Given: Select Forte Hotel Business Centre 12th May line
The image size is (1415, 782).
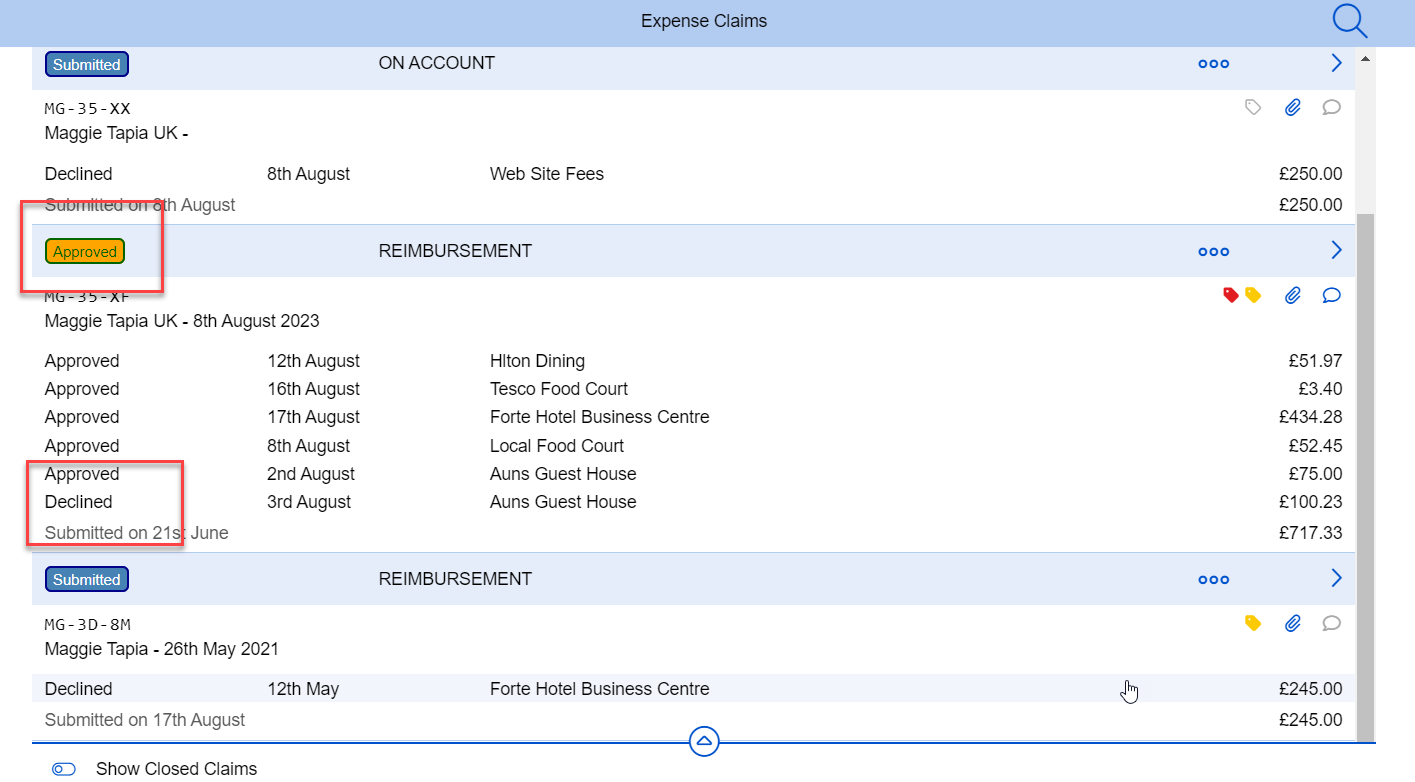Looking at the screenshot, I should [x=694, y=689].
